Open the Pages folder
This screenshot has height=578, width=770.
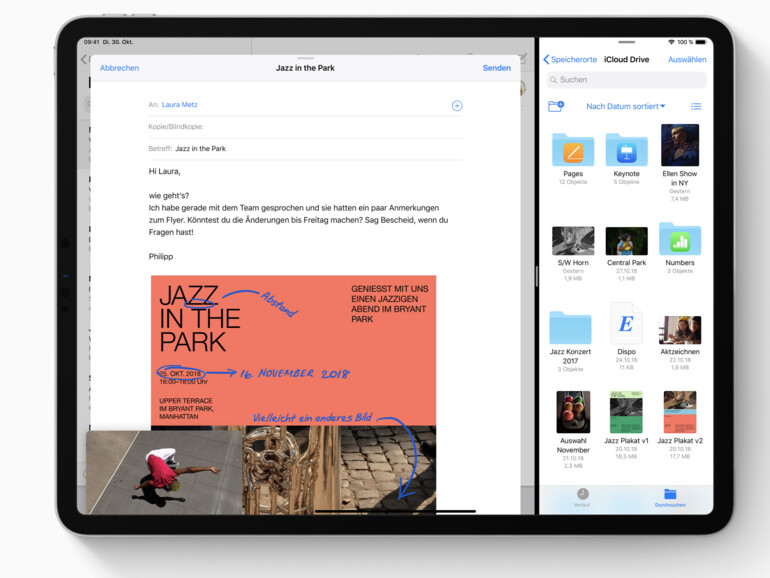(573, 150)
